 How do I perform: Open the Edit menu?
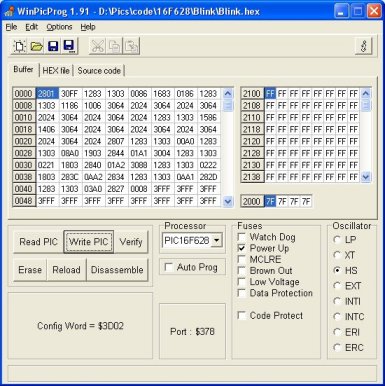pos(32,27)
